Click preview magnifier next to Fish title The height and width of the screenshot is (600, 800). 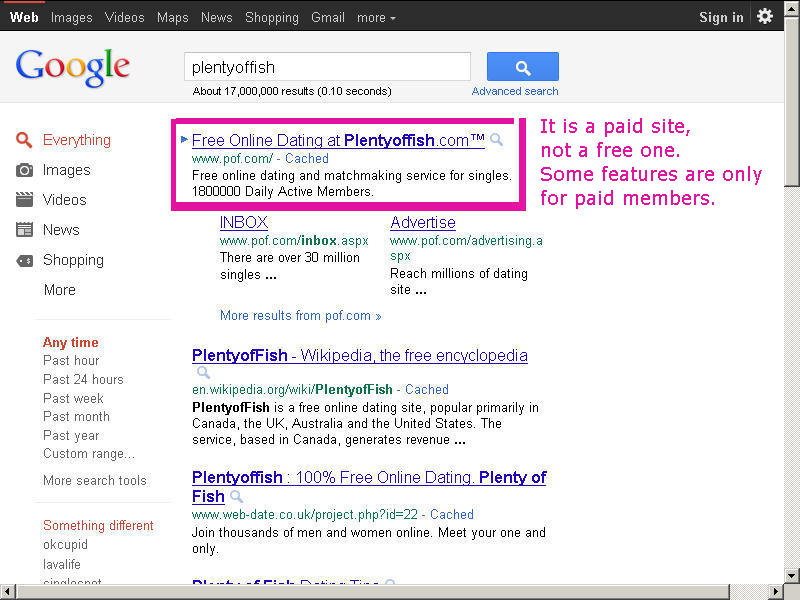236,496
